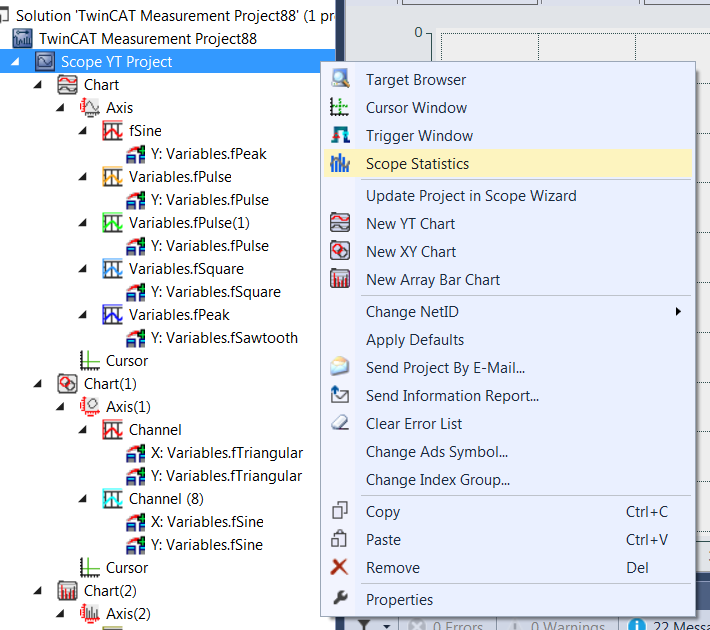Click the YT Chart node icon
This screenshot has width=710, height=630.
point(67,85)
